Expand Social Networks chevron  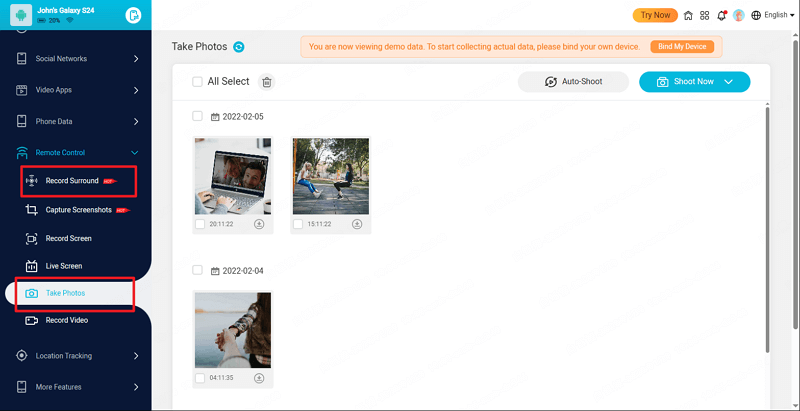[136, 59]
